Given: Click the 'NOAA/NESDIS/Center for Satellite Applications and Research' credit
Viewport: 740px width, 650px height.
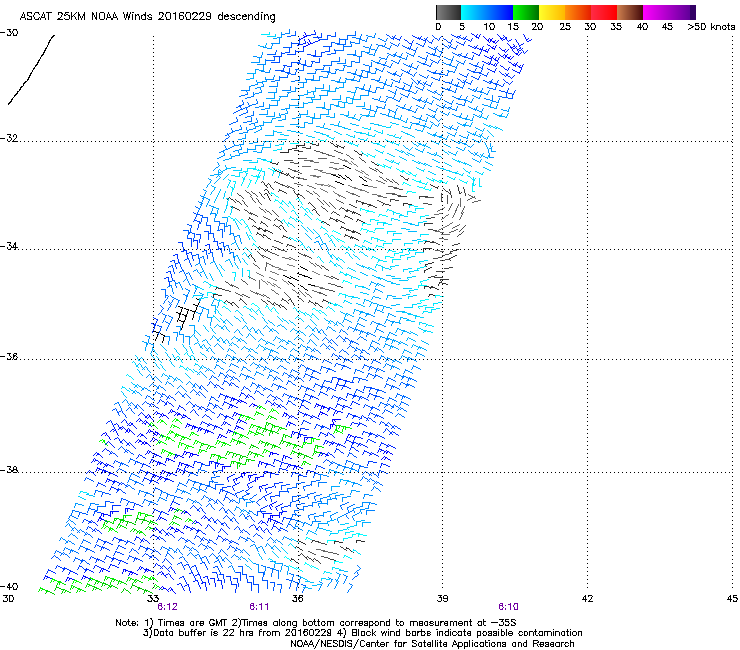Looking at the screenshot, I should pyautogui.click(x=432, y=644).
